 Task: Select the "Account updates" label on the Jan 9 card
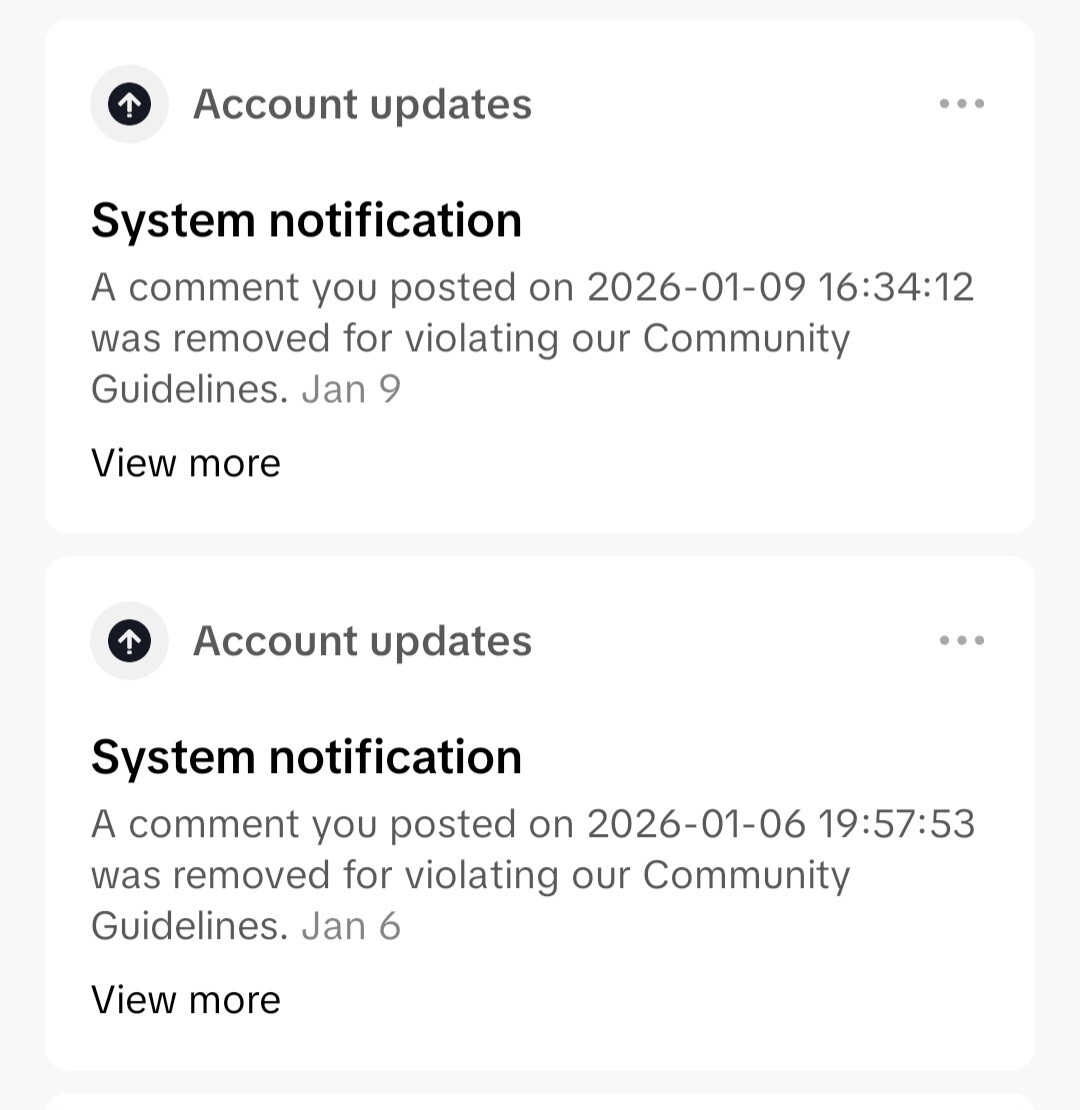[362, 104]
